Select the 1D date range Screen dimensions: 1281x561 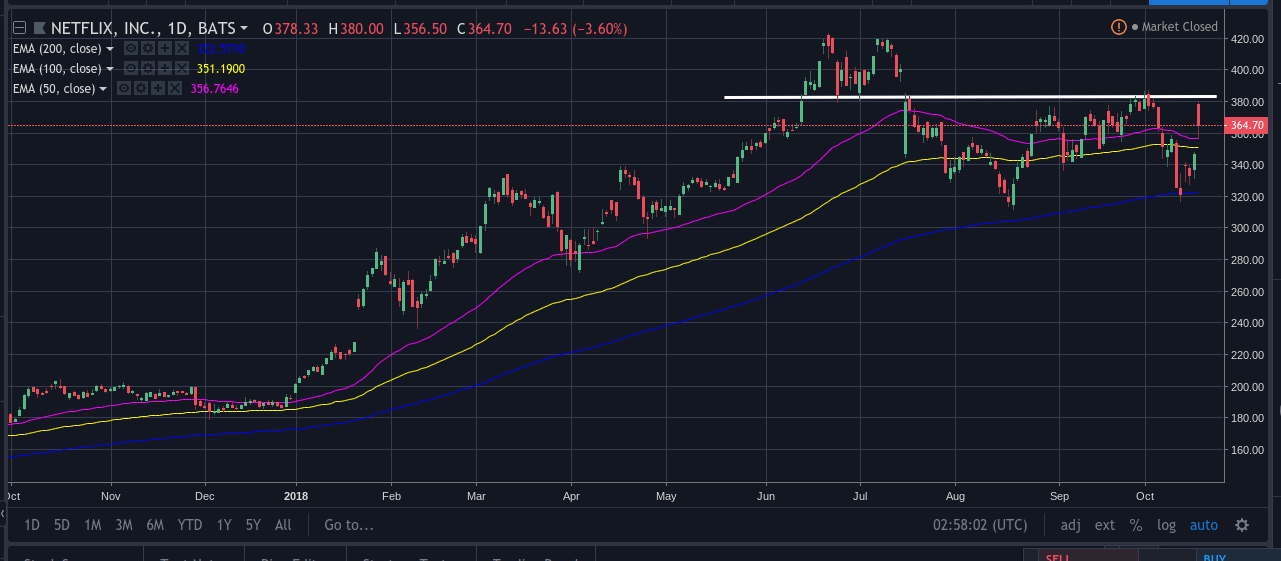[x=32, y=525]
